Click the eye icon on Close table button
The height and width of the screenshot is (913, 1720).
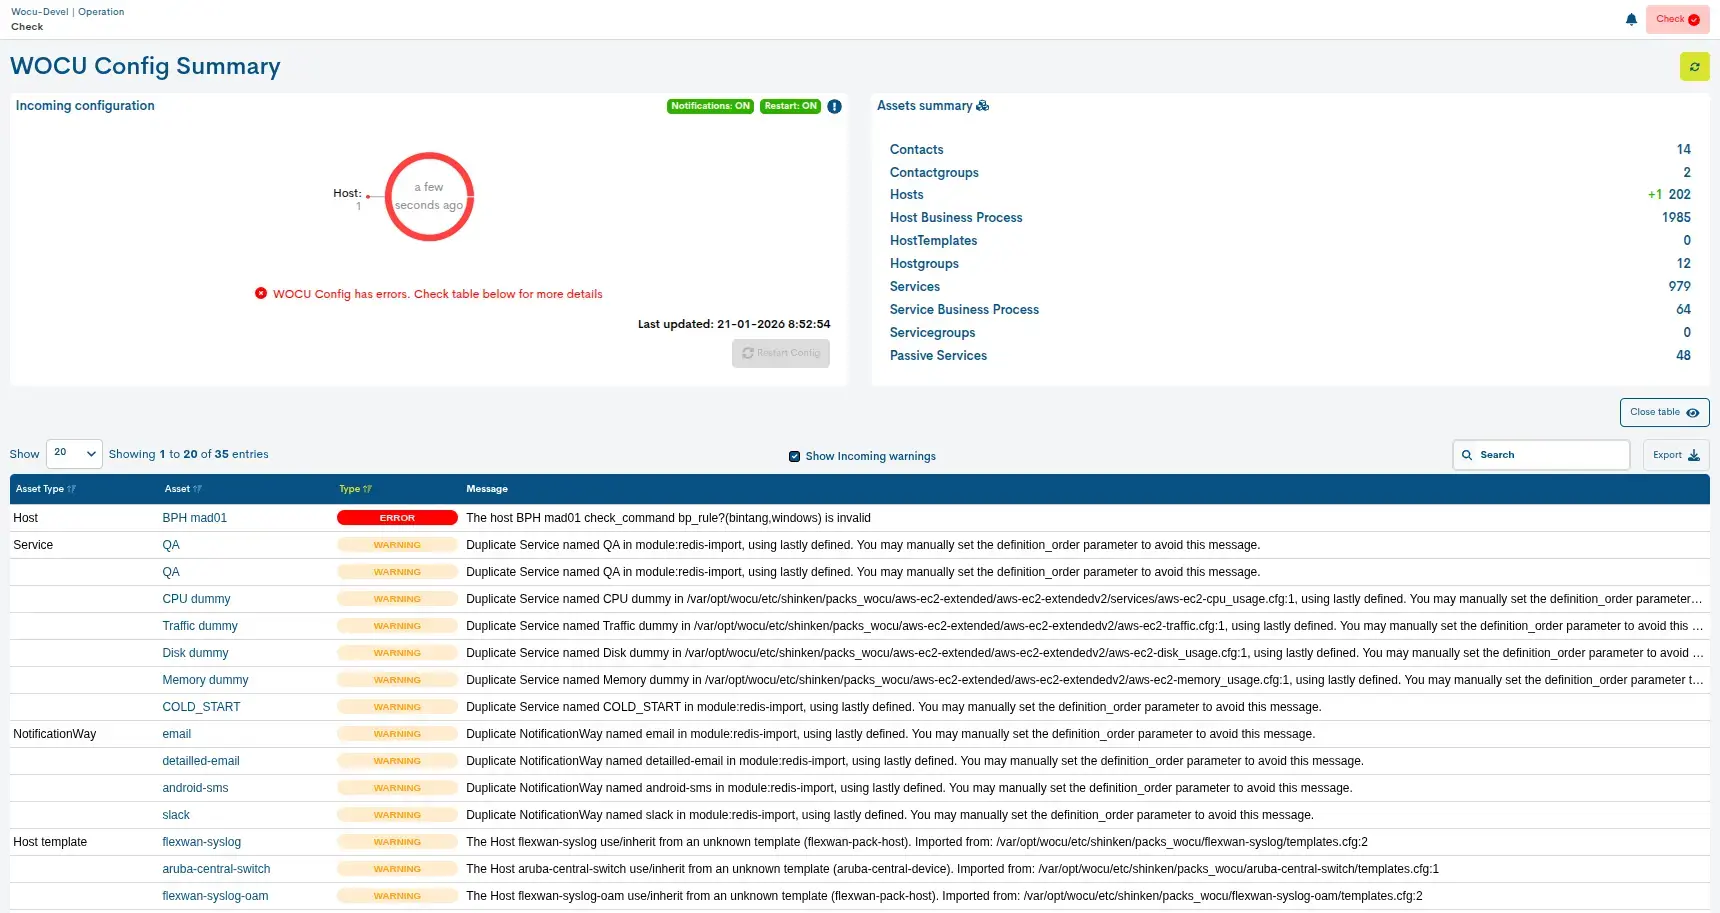(1692, 412)
